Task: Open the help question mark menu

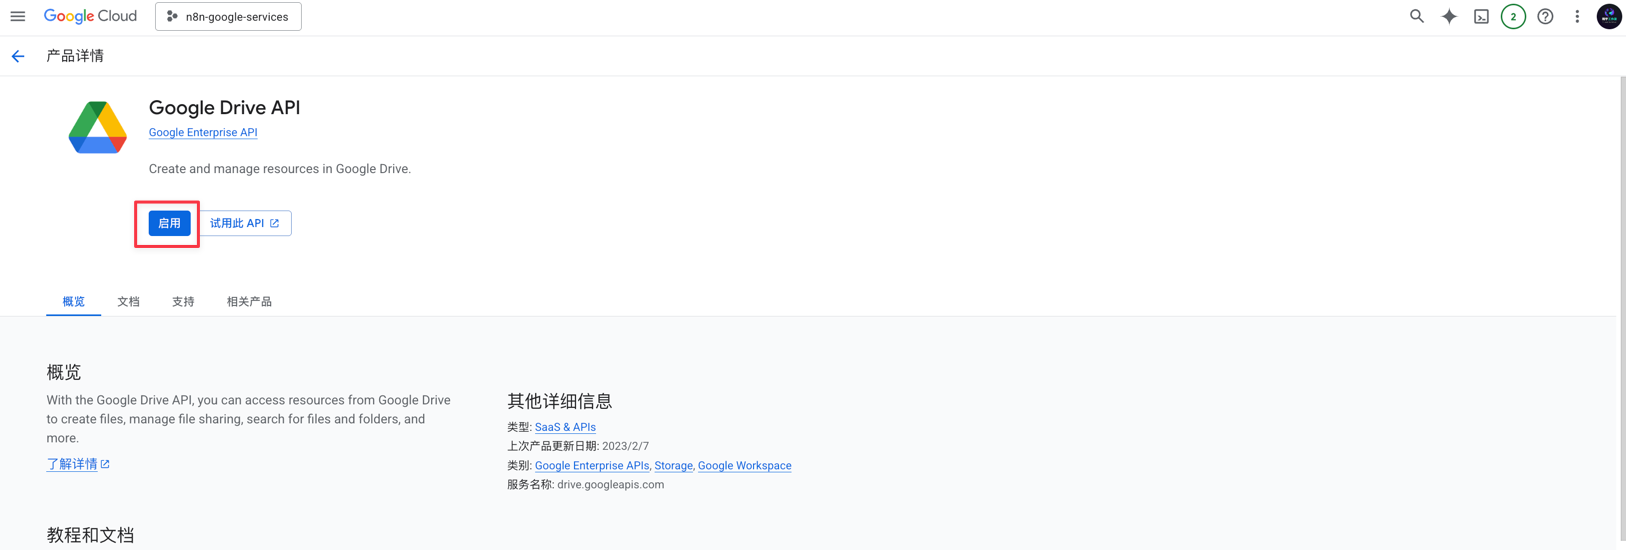Action: click(1545, 16)
